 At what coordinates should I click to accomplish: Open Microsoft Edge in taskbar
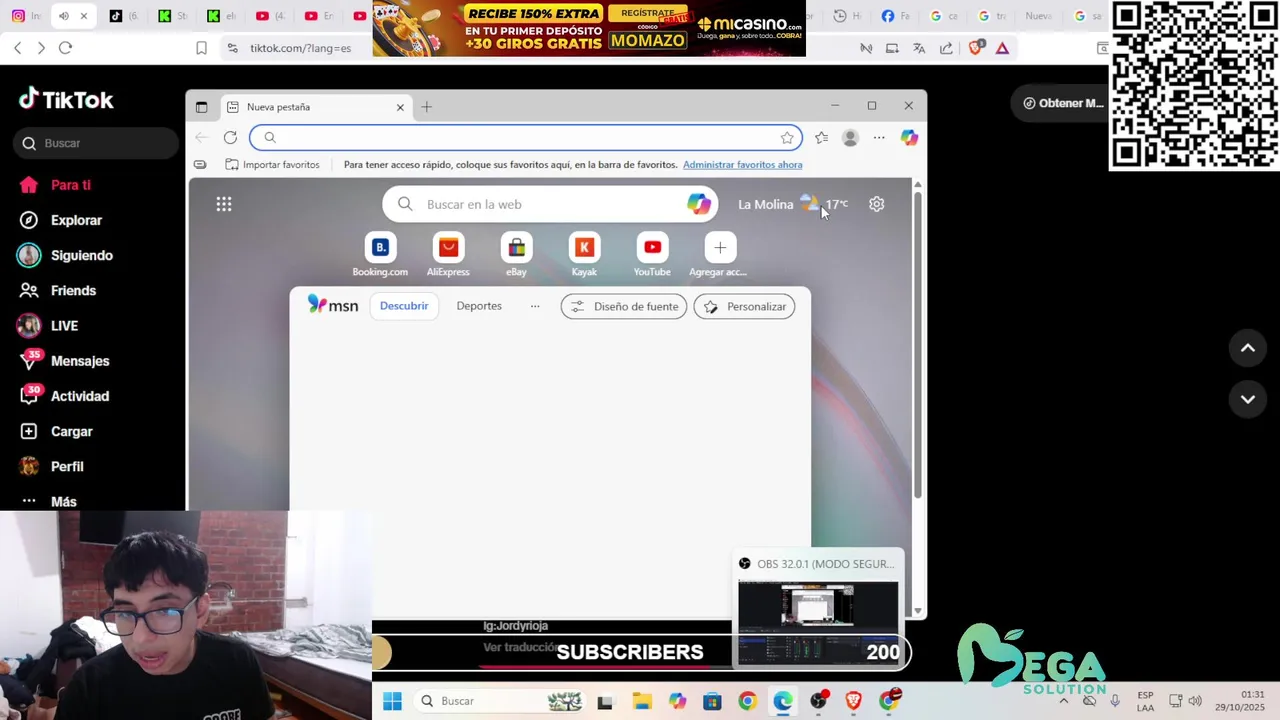783,701
